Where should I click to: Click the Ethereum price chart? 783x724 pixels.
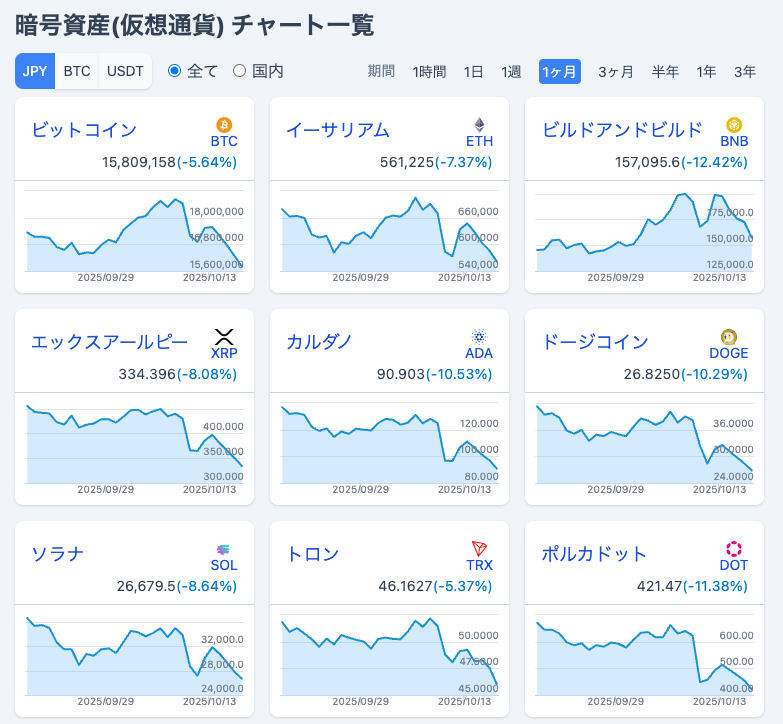tap(389, 235)
